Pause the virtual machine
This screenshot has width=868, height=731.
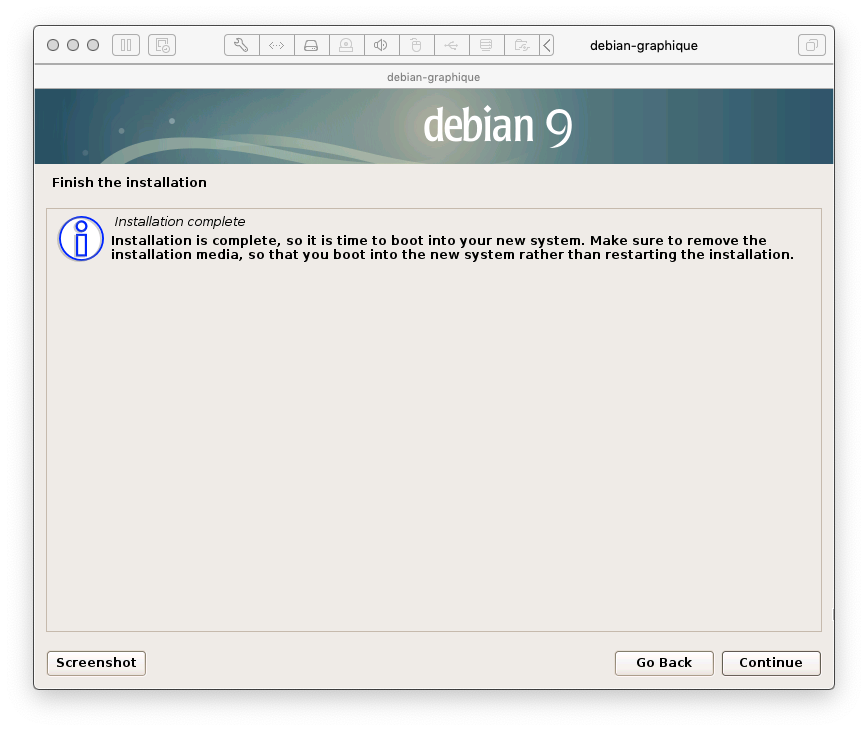point(126,45)
